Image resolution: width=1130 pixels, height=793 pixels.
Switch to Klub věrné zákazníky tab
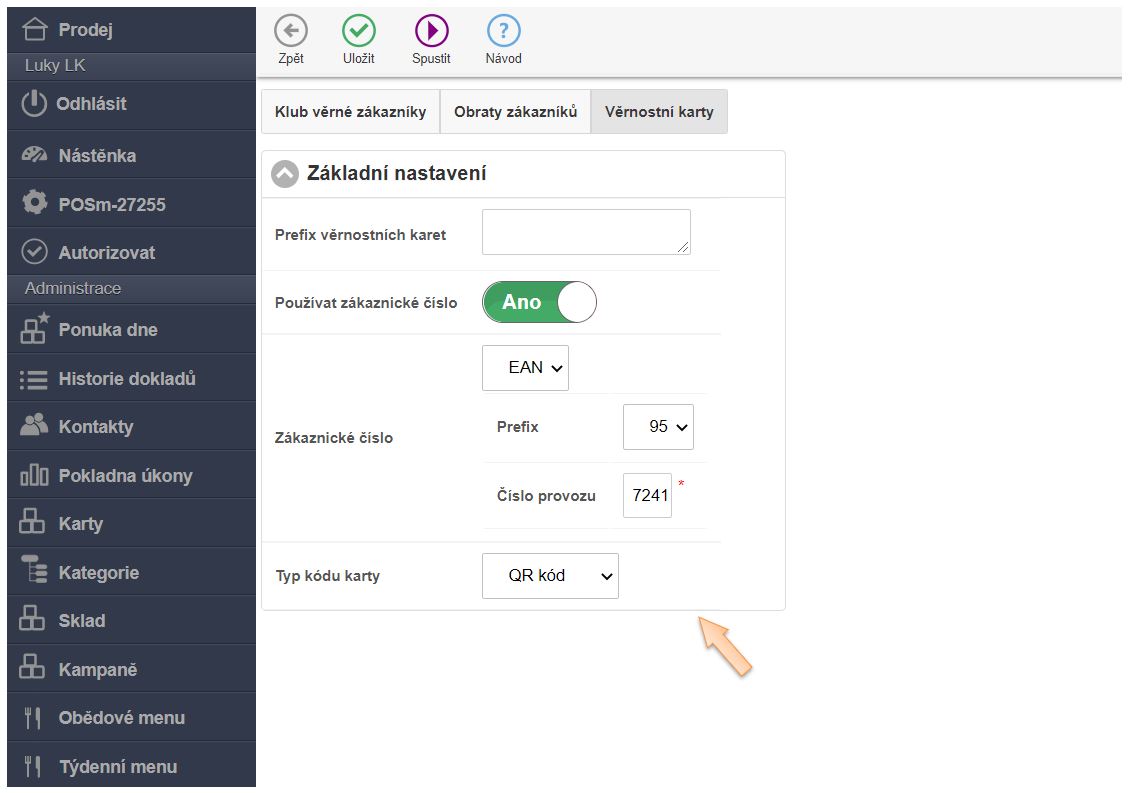pos(350,112)
